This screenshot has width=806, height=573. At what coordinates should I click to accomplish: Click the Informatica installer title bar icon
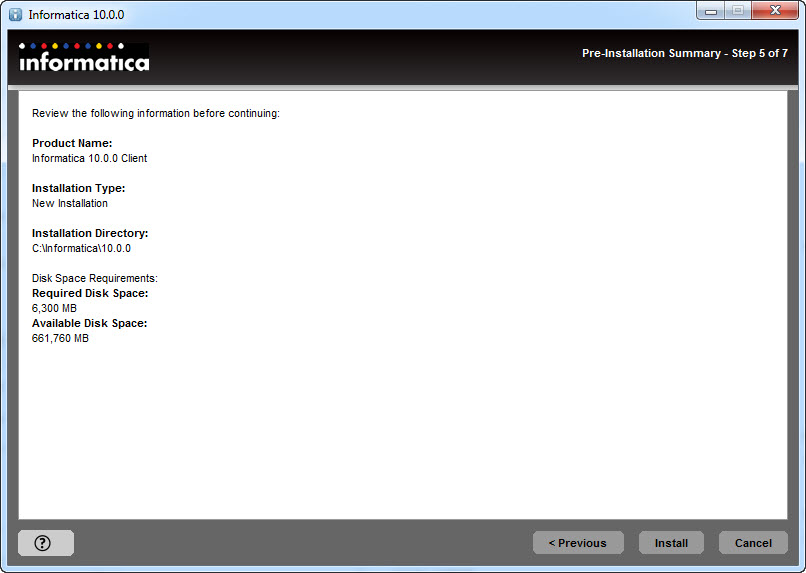point(15,14)
